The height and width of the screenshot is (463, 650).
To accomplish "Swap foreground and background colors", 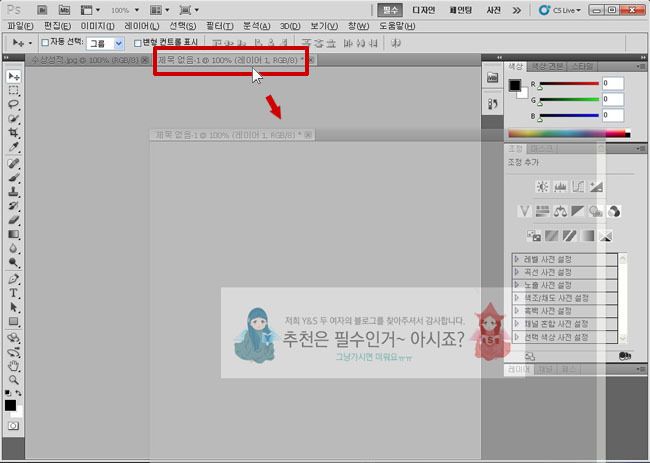I will click(19, 393).
